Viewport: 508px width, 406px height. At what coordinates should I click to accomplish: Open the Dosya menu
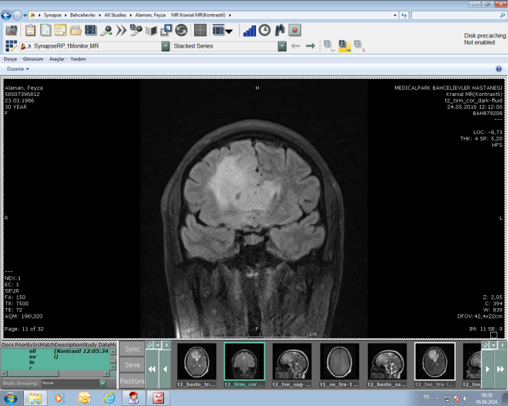(10, 59)
